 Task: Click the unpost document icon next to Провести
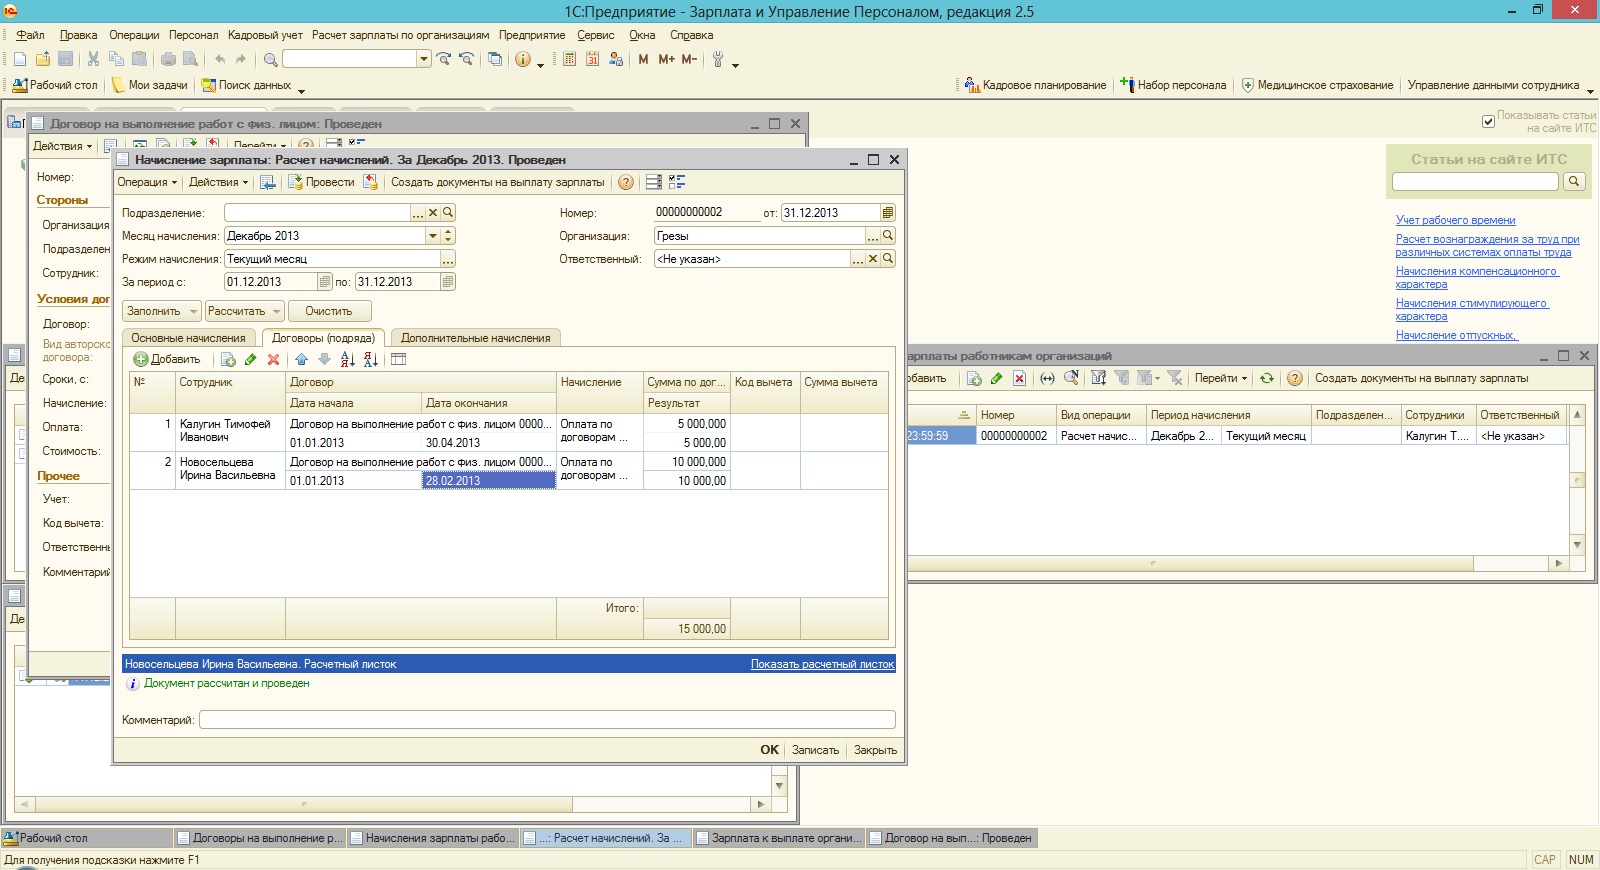[370, 182]
